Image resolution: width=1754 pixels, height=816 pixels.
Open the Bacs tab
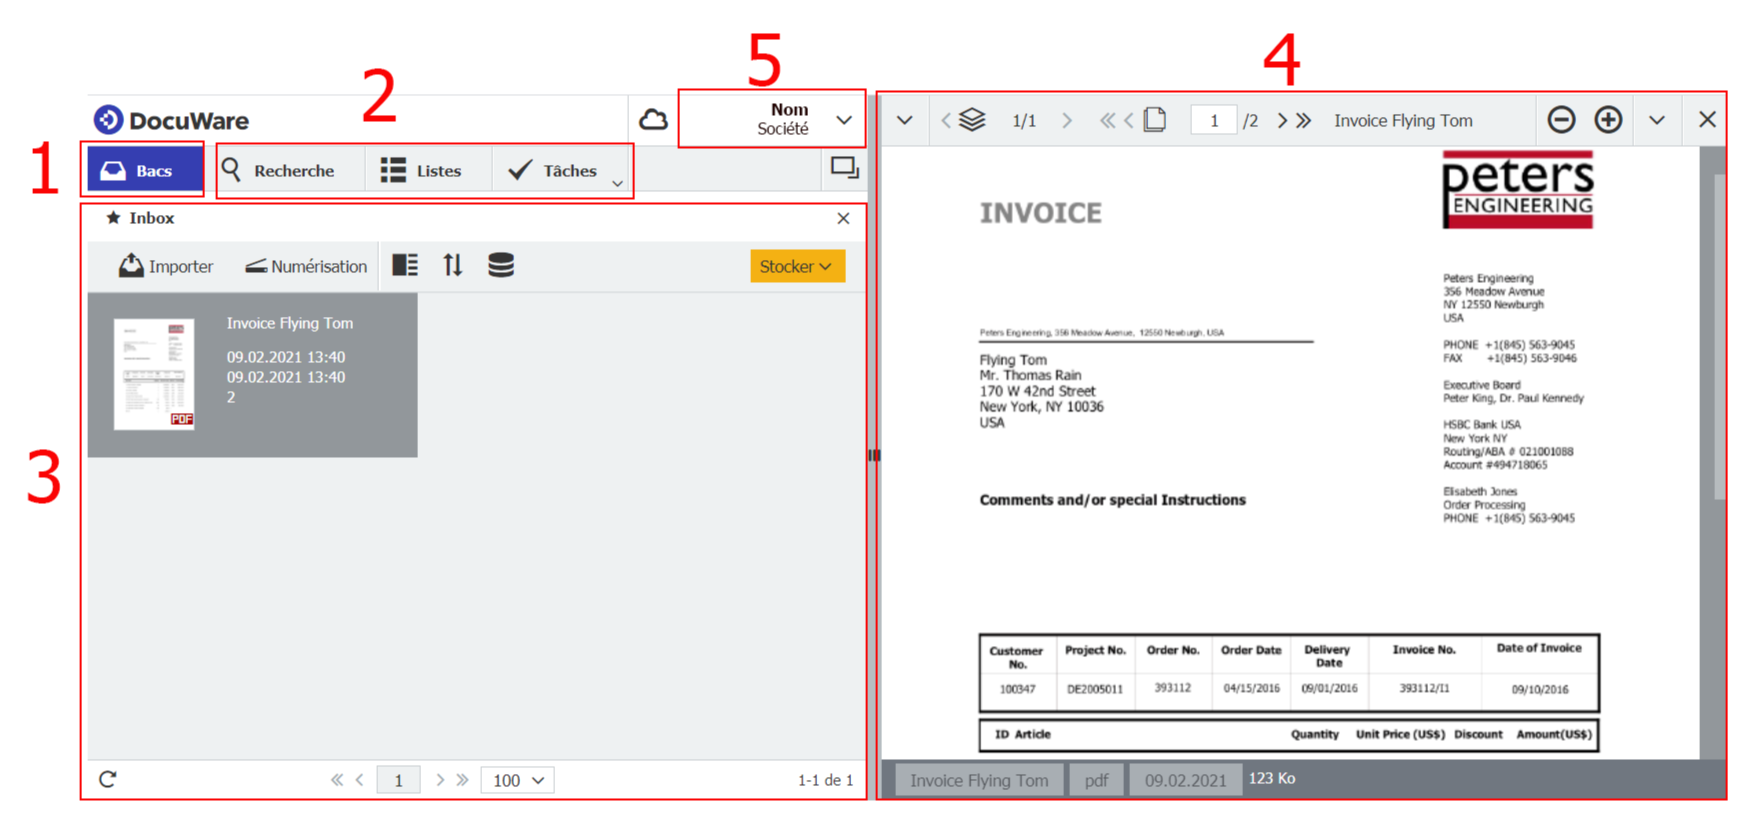[144, 170]
